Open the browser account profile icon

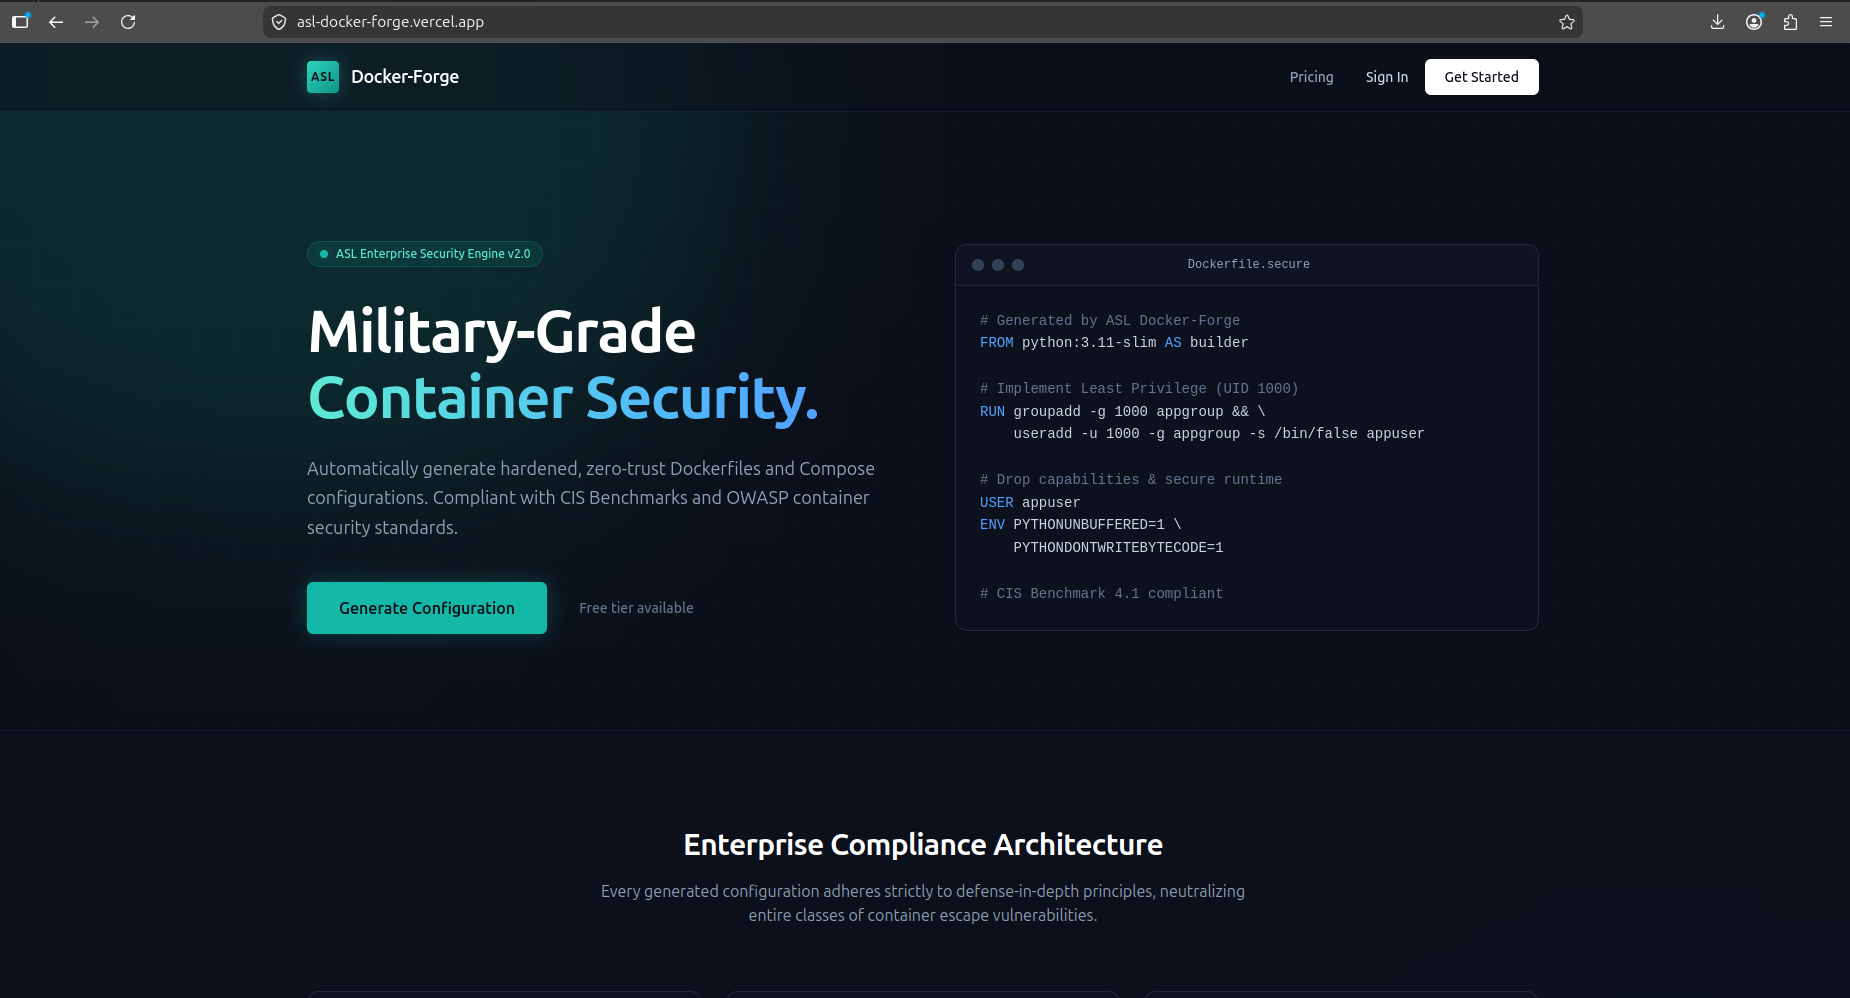click(1754, 22)
